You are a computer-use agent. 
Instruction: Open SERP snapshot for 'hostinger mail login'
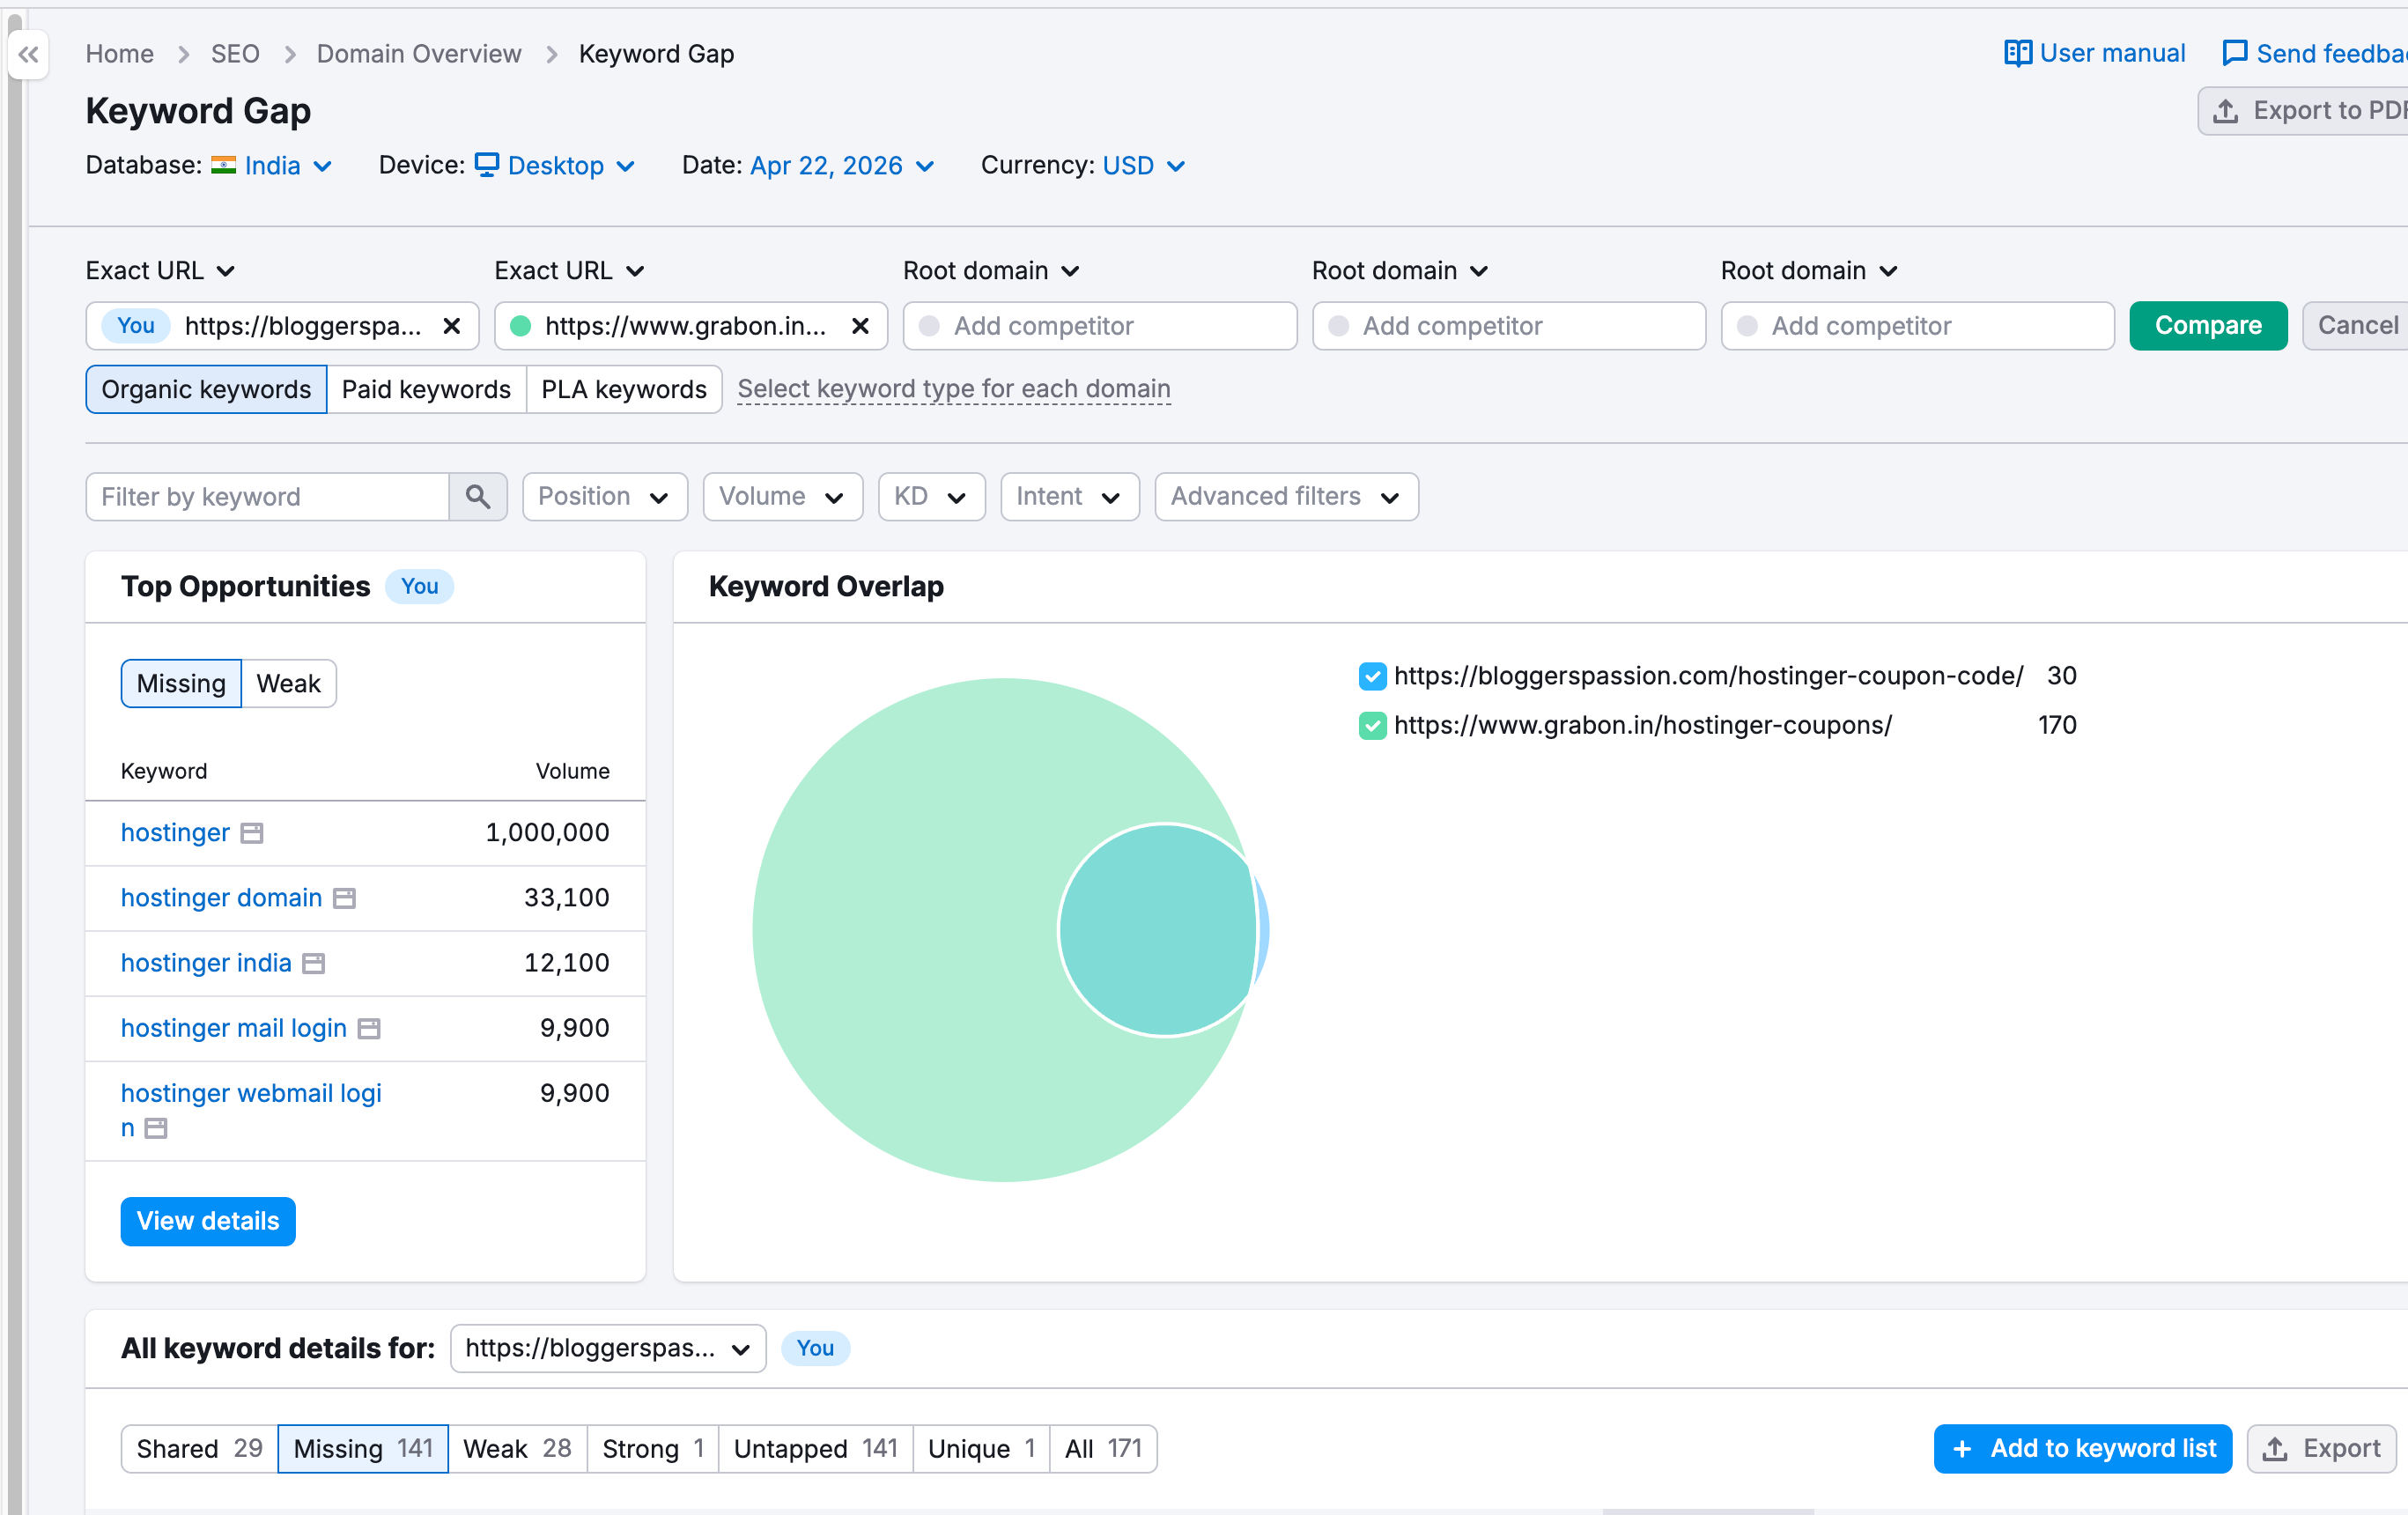click(369, 1028)
